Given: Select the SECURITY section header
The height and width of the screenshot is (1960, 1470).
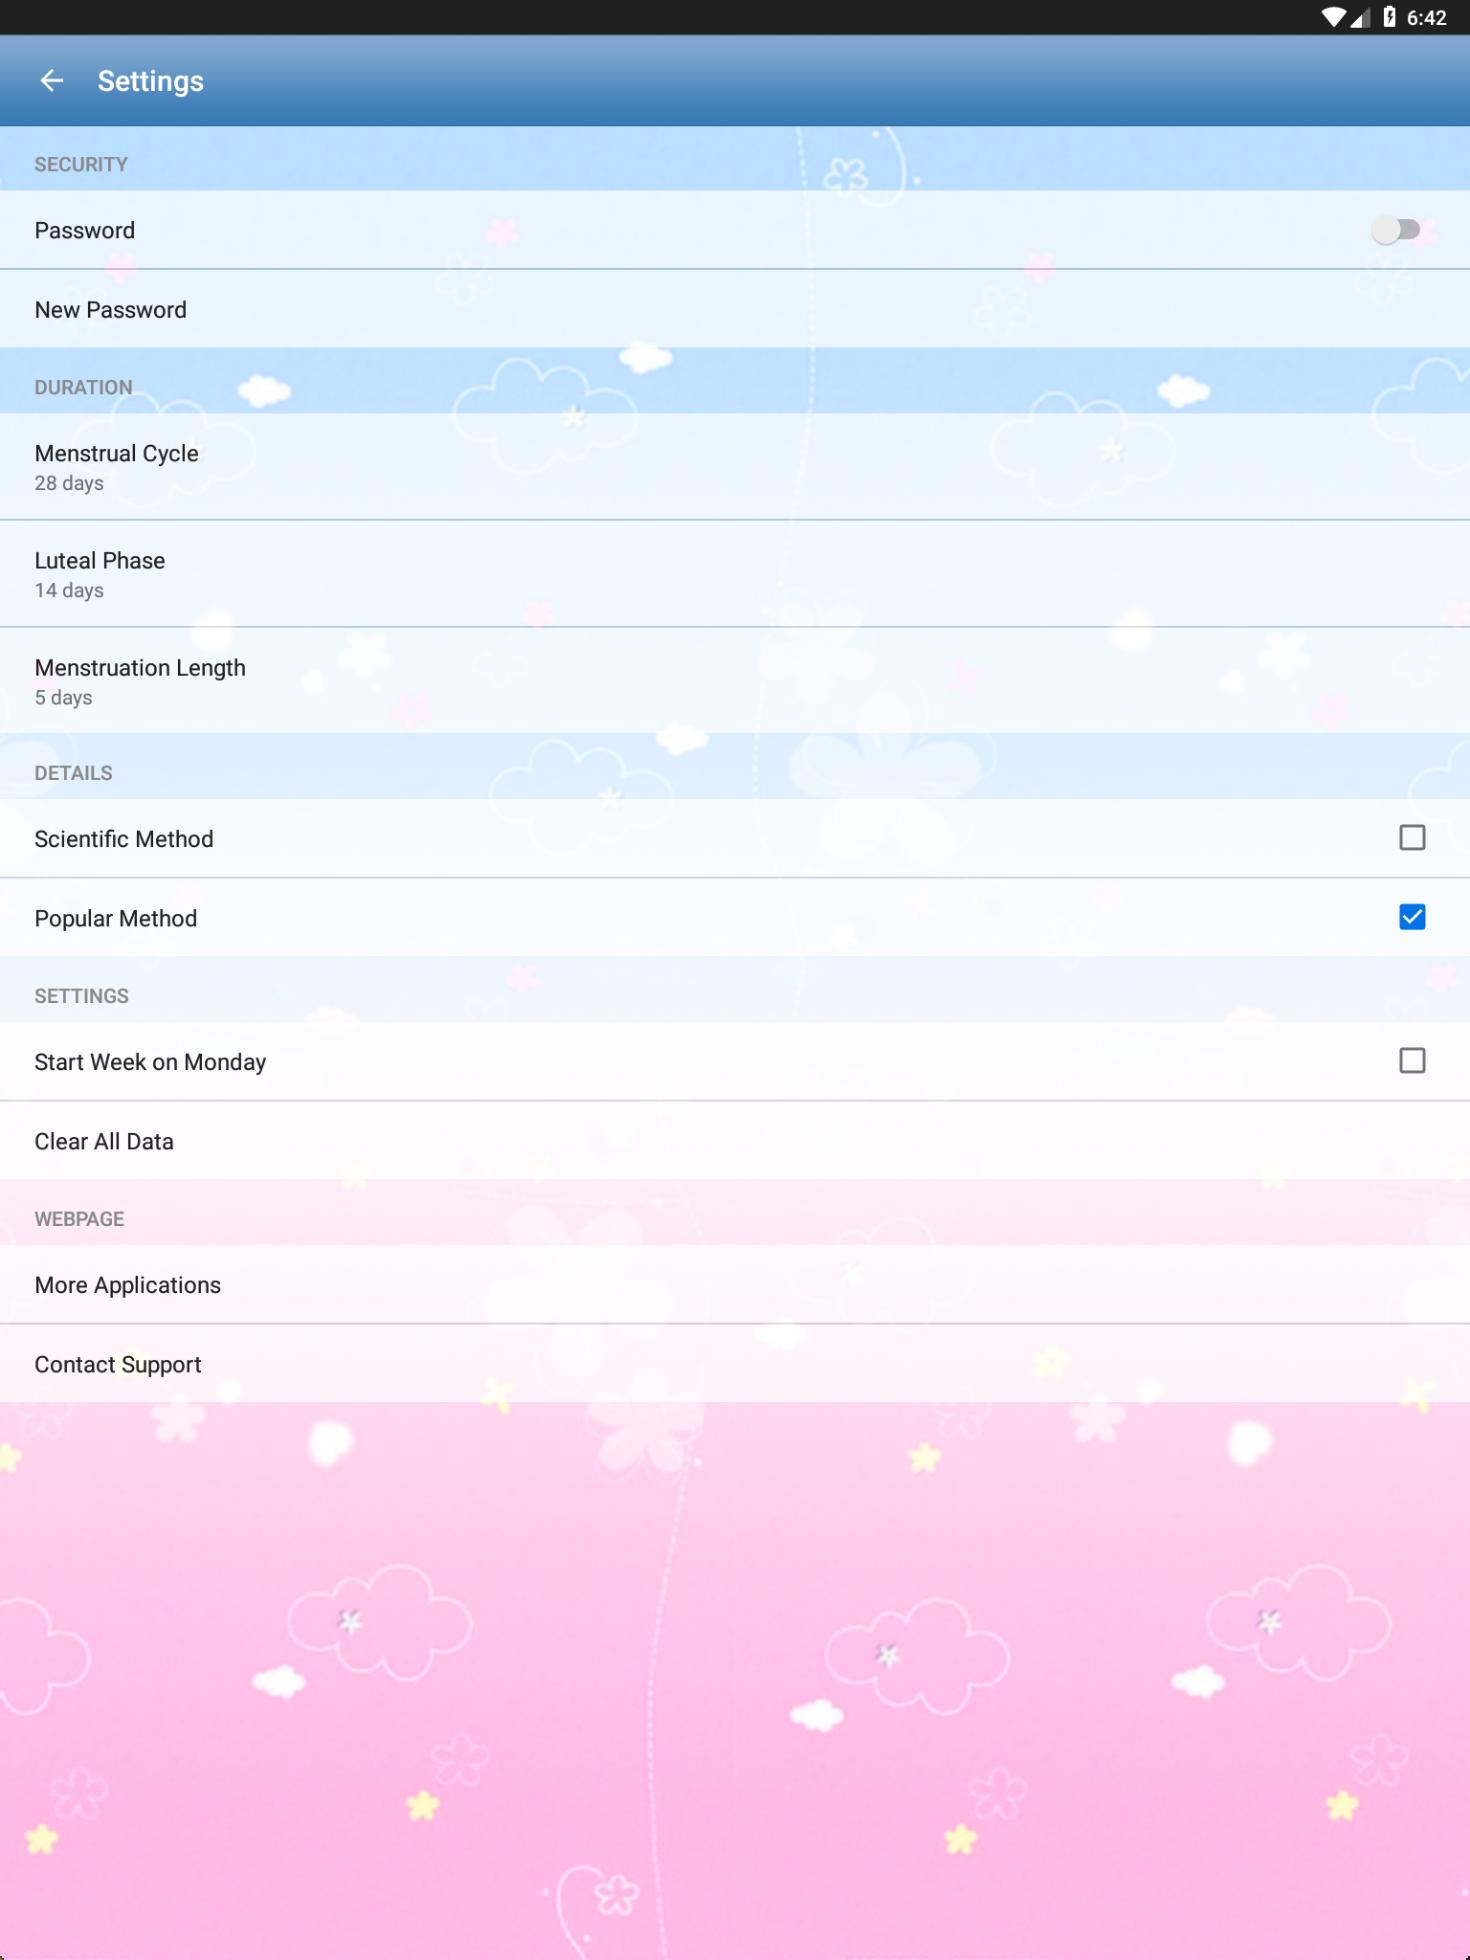Looking at the screenshot, I should click(81, 164).
